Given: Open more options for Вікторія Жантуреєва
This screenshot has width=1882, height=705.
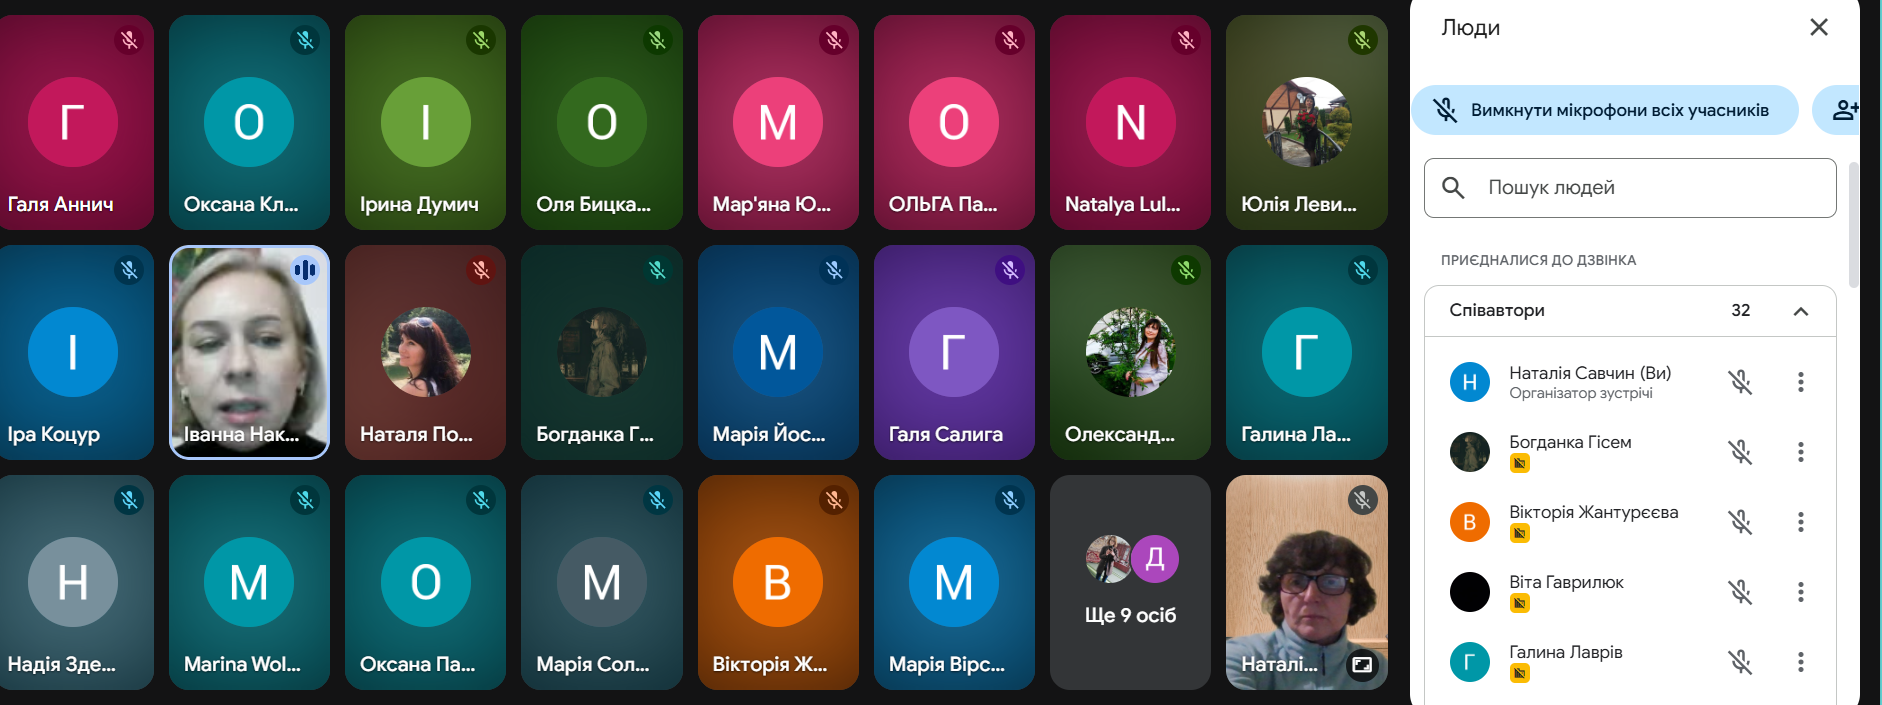Looking at the screenshot, I should pyautogui.click(x=1800, y=522).
